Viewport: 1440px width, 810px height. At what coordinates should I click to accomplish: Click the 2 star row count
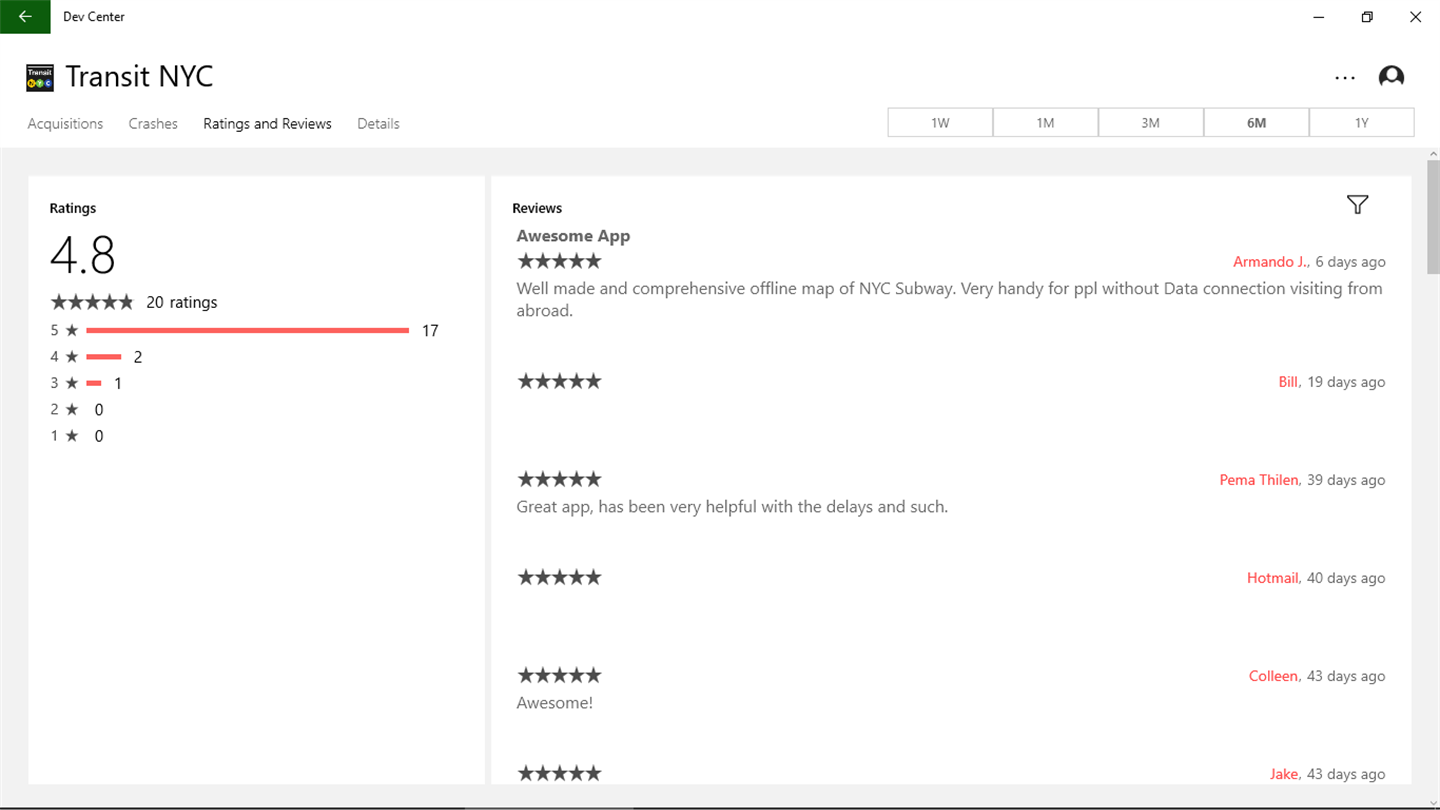click(98, 410)
